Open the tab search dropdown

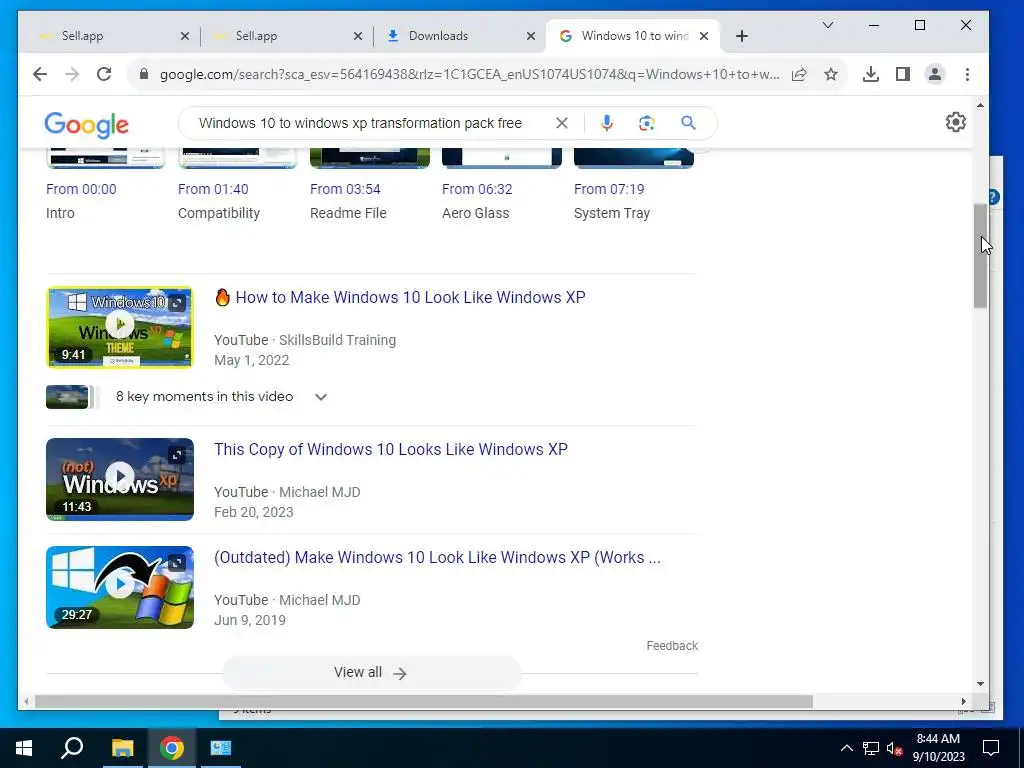(827, 25)
